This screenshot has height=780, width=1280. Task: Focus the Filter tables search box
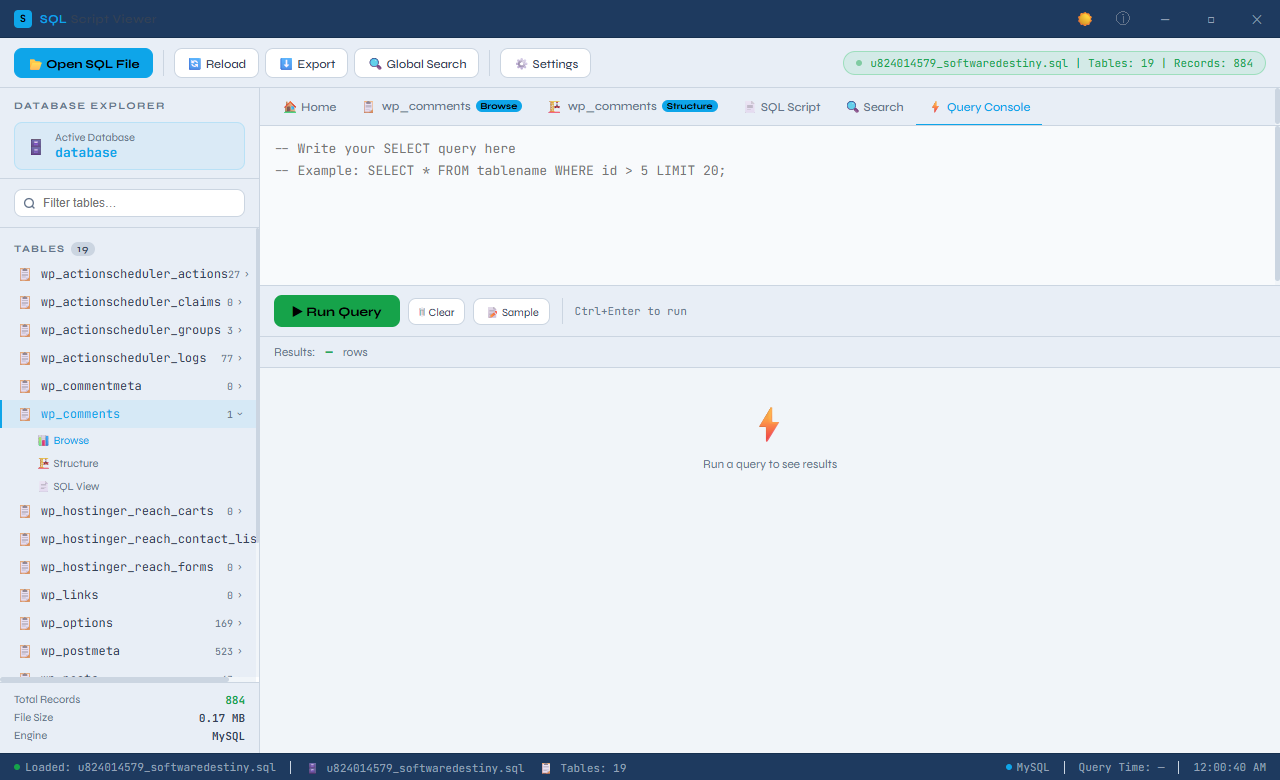[129, 203]
